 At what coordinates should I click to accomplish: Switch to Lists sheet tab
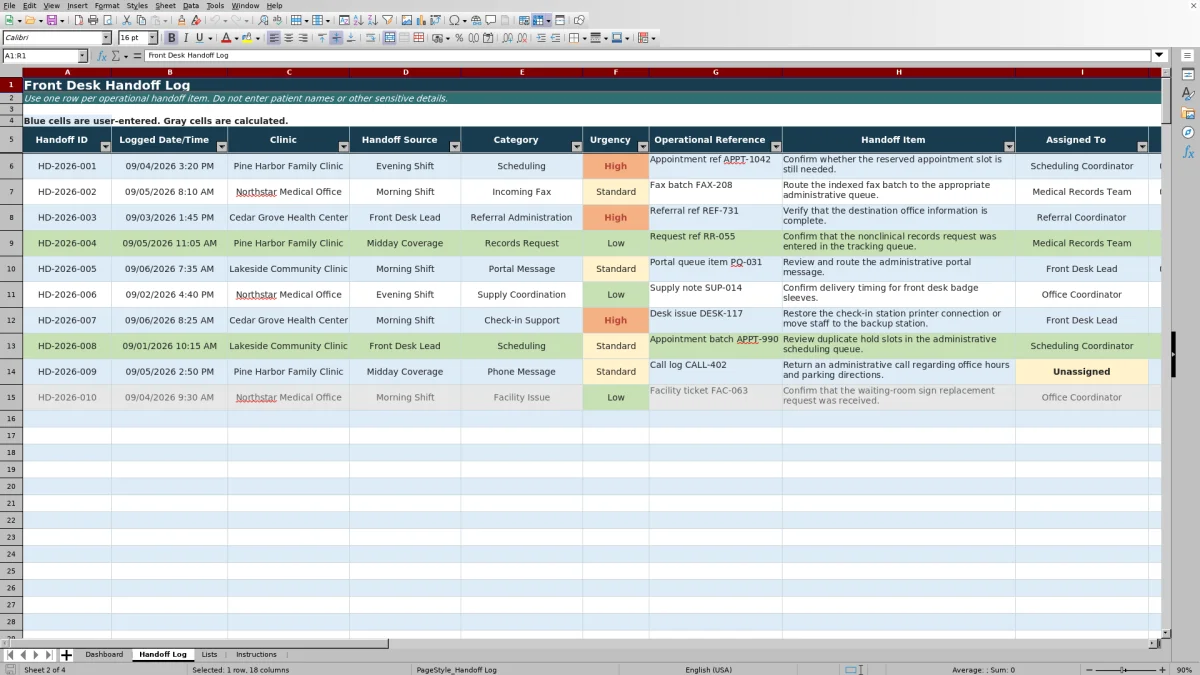pos(209,655)
